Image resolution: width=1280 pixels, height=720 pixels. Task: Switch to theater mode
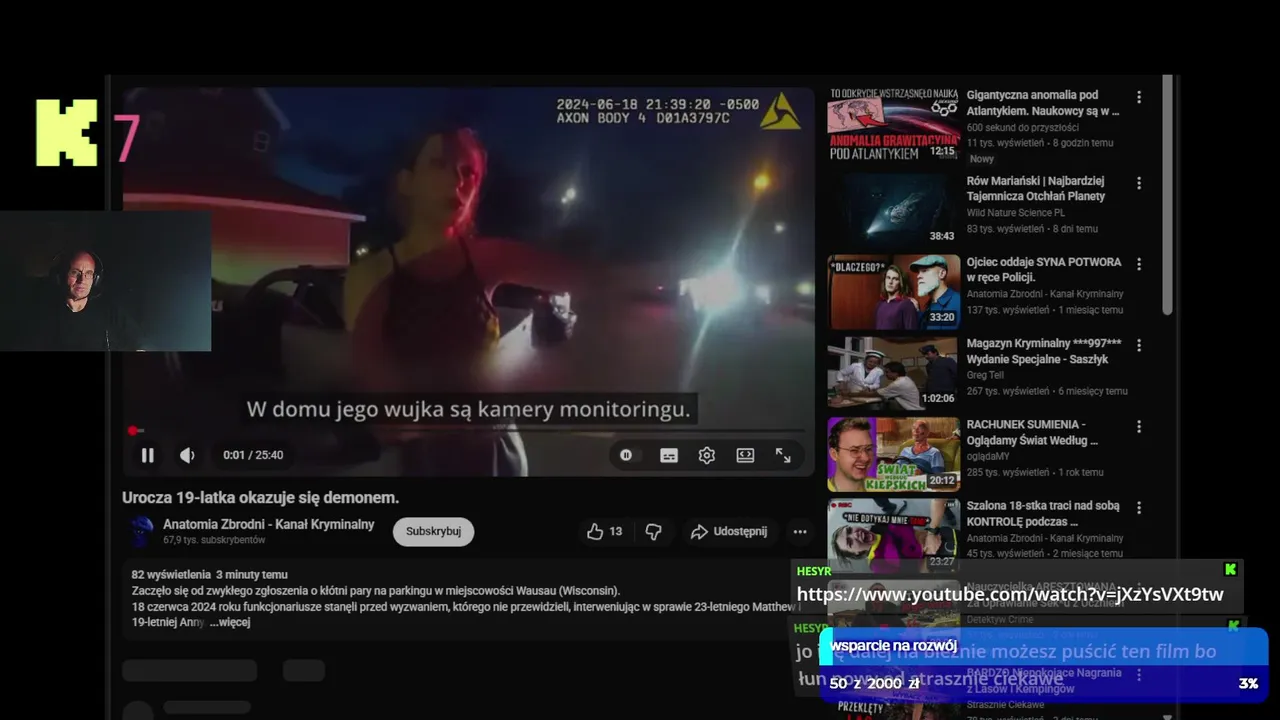(x=745, y=455)
